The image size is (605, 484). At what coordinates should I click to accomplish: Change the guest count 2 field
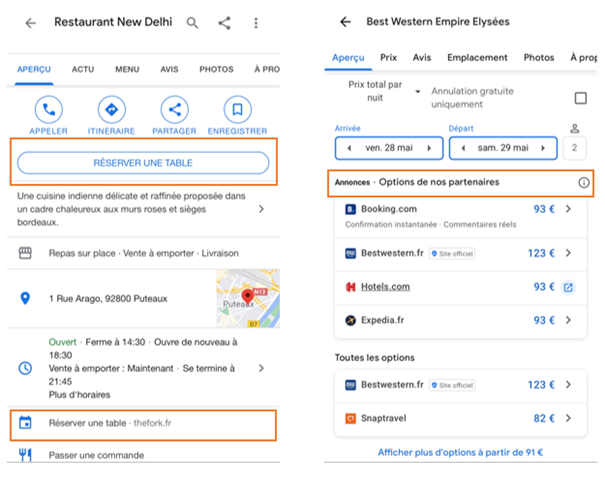(575, 148)
